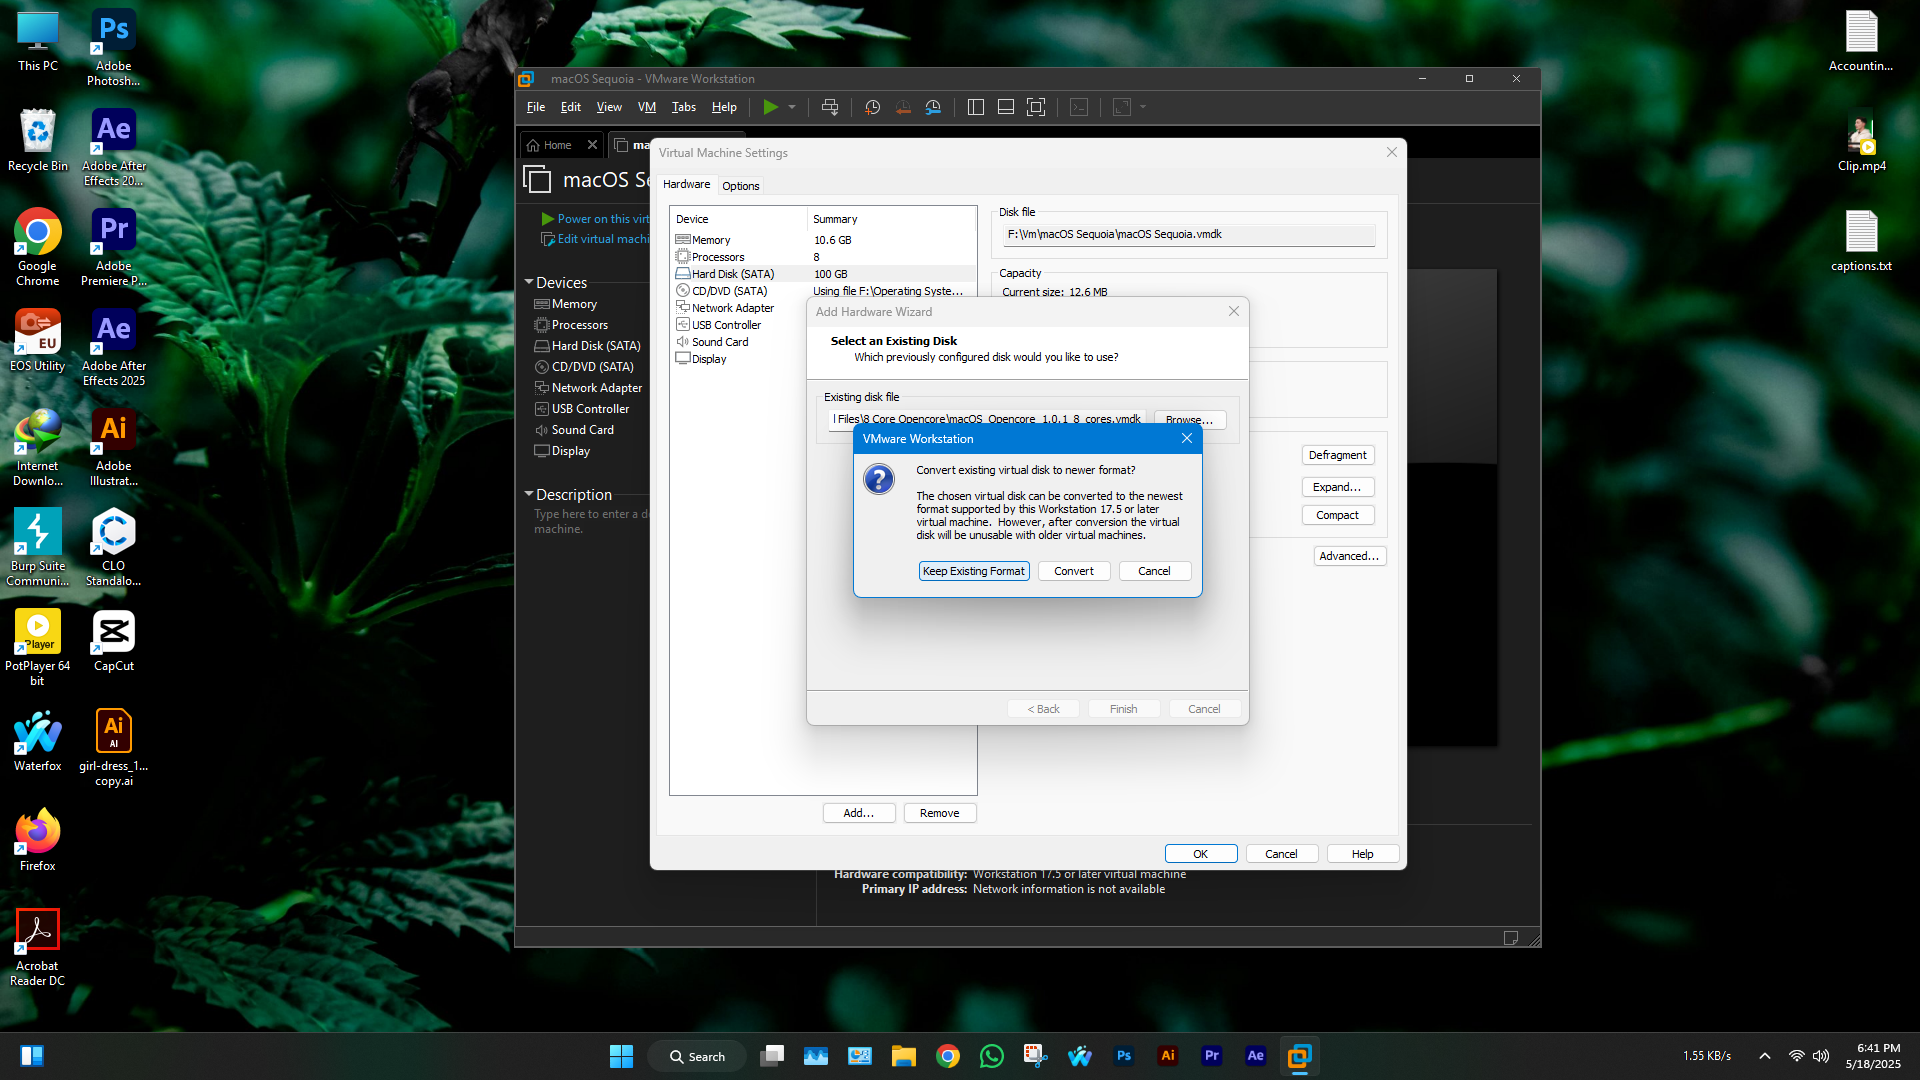Click the Send Ctrl+Alt+Del toolbar icon

[x=829, y=107]
